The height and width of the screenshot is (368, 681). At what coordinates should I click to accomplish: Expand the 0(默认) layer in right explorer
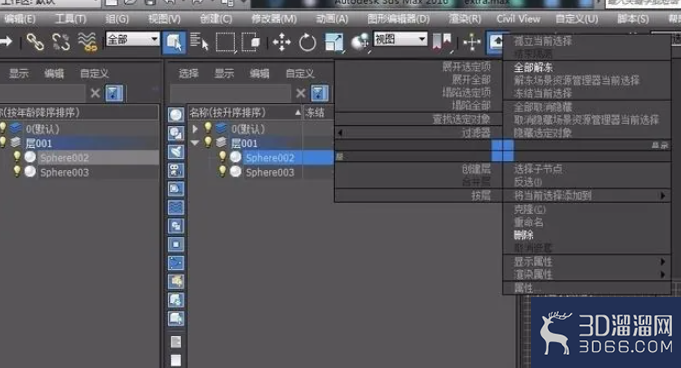pyautogui.click(x=195, y=129)
